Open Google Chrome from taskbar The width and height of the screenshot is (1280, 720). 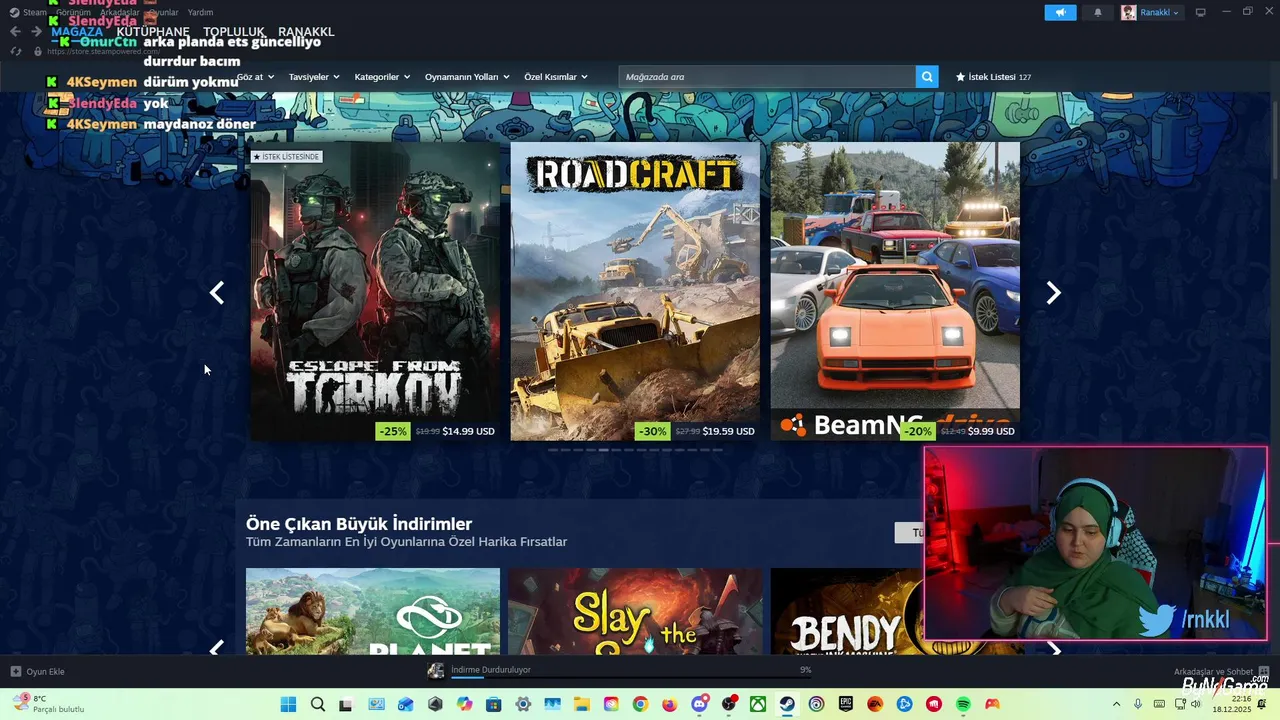coord(640,704)
